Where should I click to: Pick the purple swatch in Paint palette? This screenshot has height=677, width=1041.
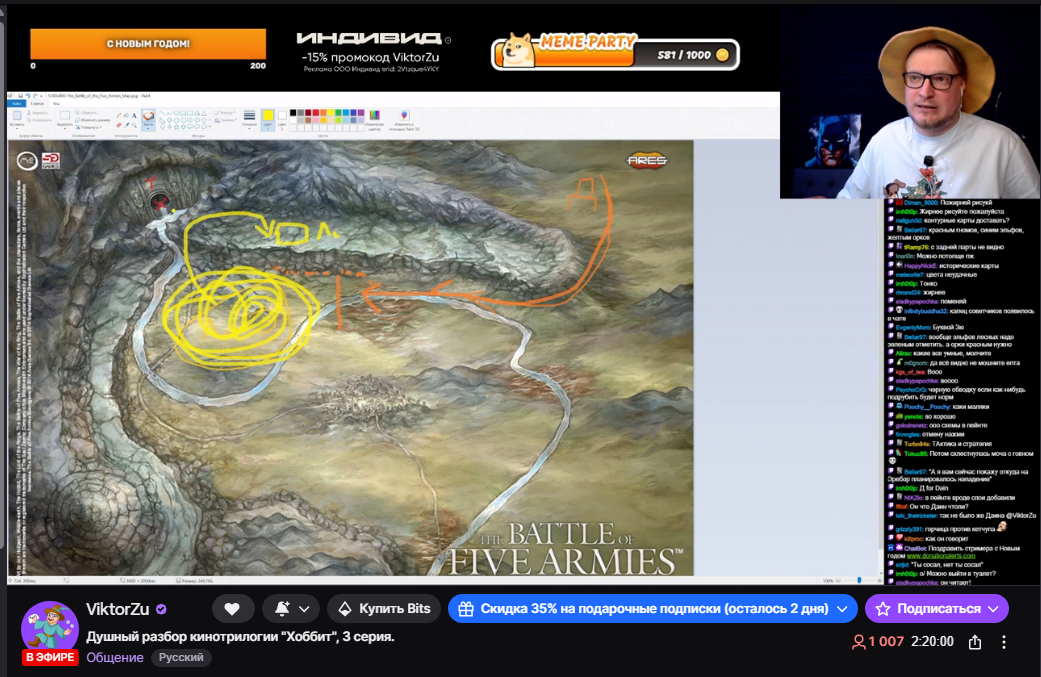pyautogui.click(x=361, y=113)
